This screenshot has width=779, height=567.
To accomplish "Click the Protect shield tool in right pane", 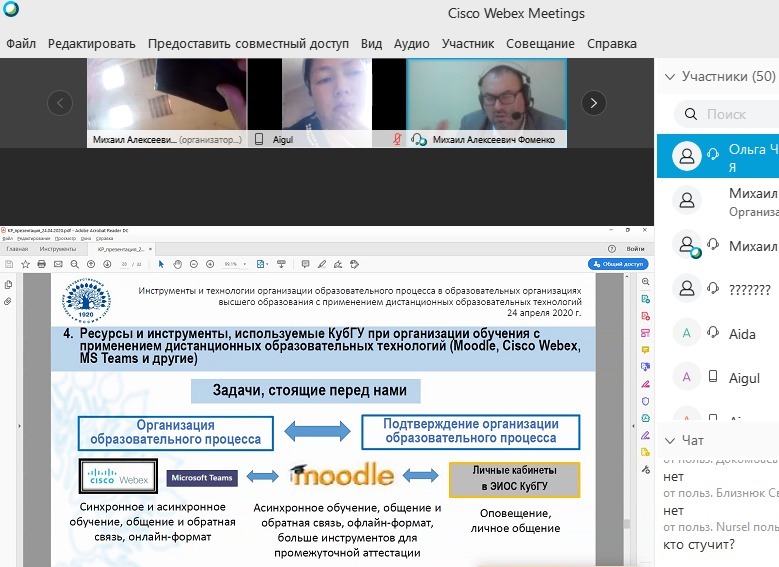I will [x=645, y=401].
